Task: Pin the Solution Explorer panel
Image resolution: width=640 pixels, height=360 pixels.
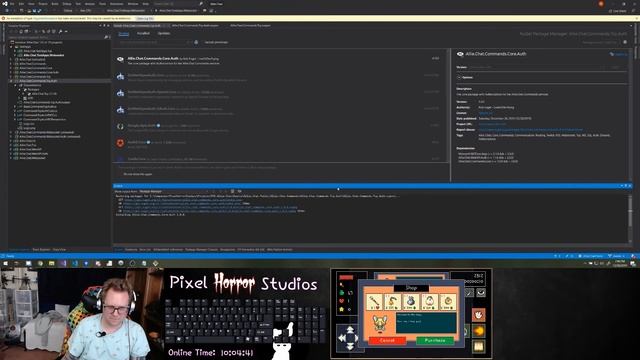Action: (104, 25)
